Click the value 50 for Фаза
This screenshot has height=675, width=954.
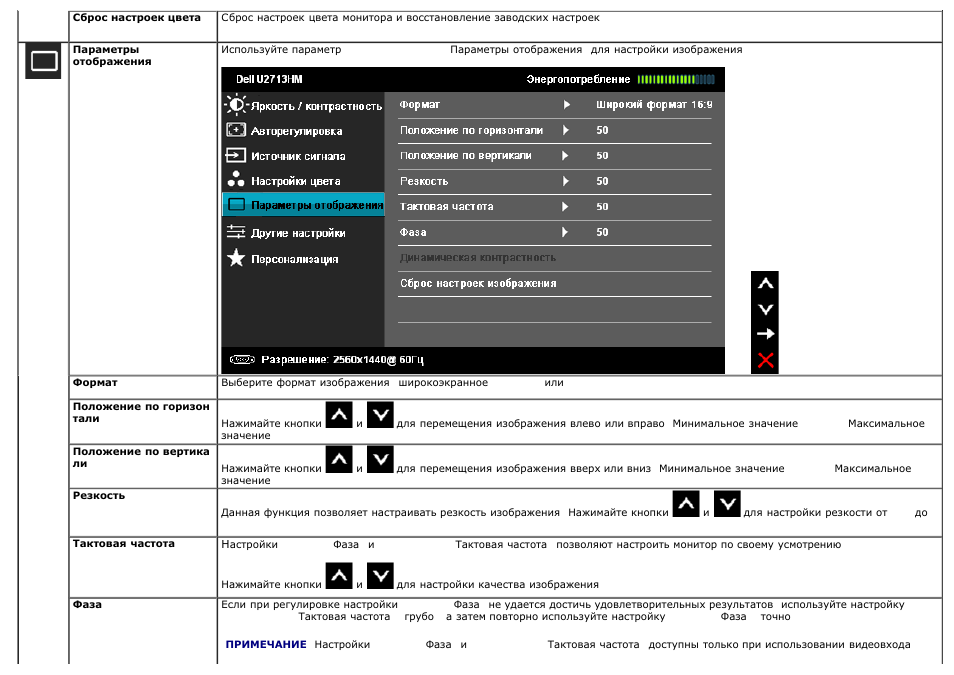(602, 233)
